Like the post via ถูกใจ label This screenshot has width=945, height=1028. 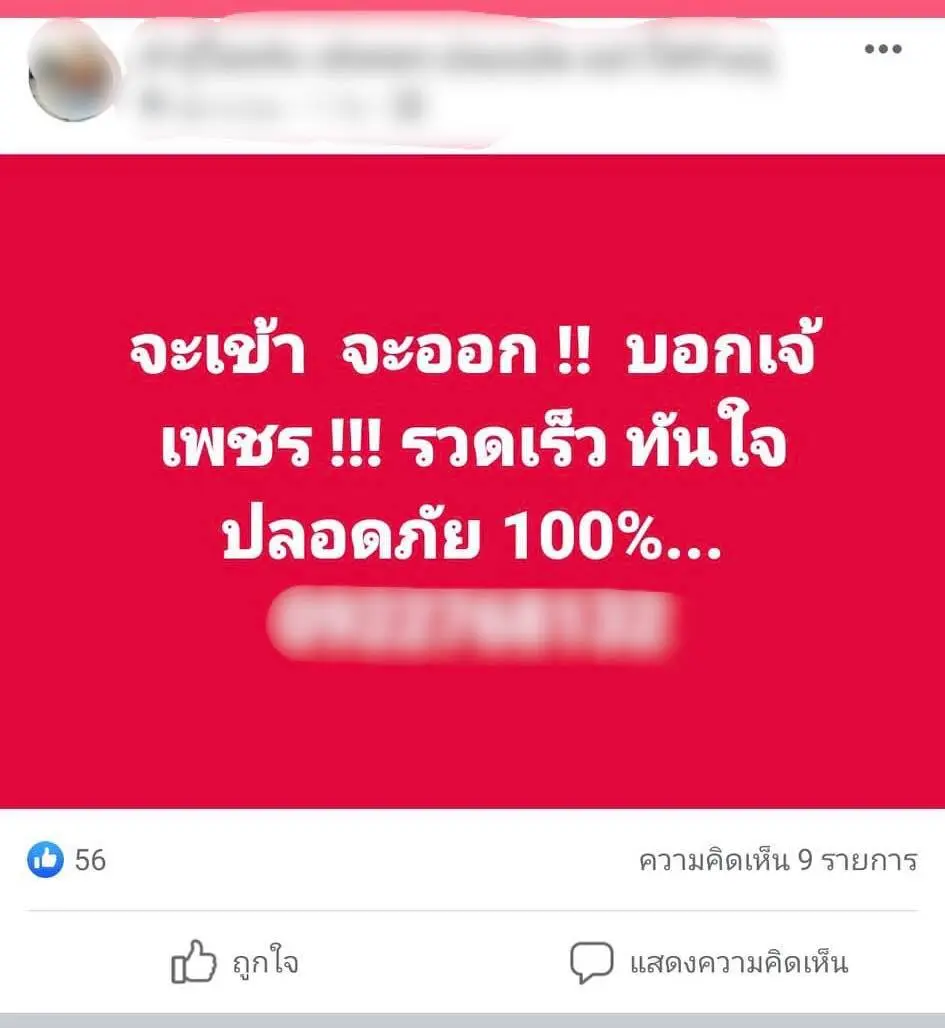click(266, 963)
